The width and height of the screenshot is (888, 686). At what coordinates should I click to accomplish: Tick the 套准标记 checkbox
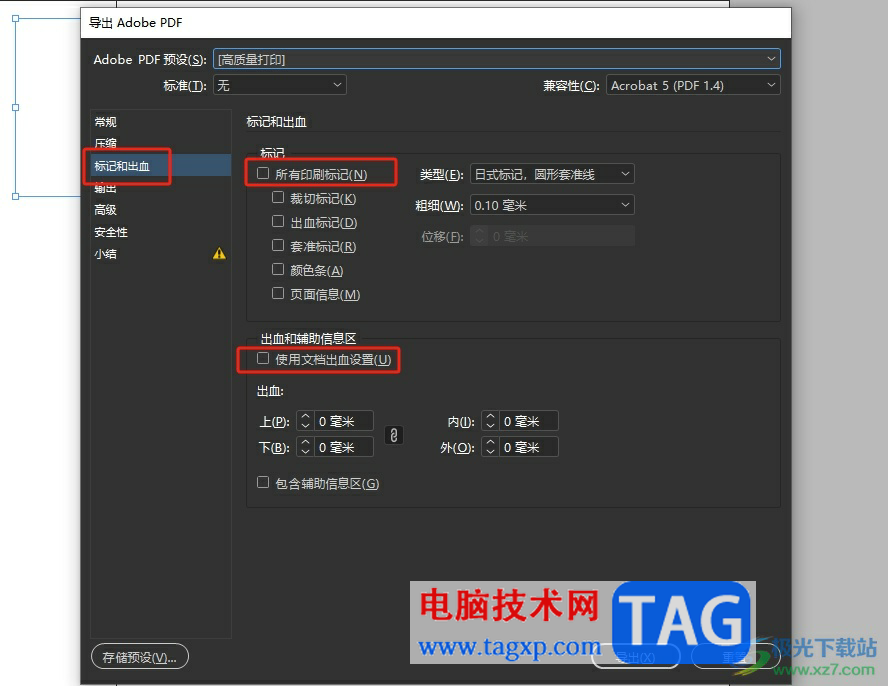(x=278, y=245)
